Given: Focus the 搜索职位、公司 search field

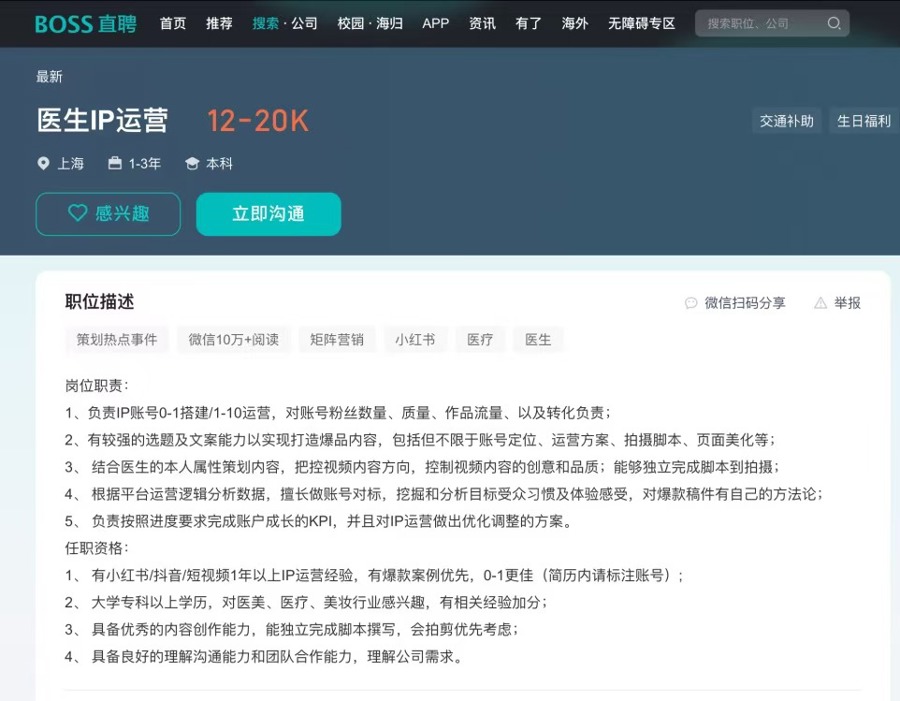Looking at the screenshot, I should (x=760, y=23).
